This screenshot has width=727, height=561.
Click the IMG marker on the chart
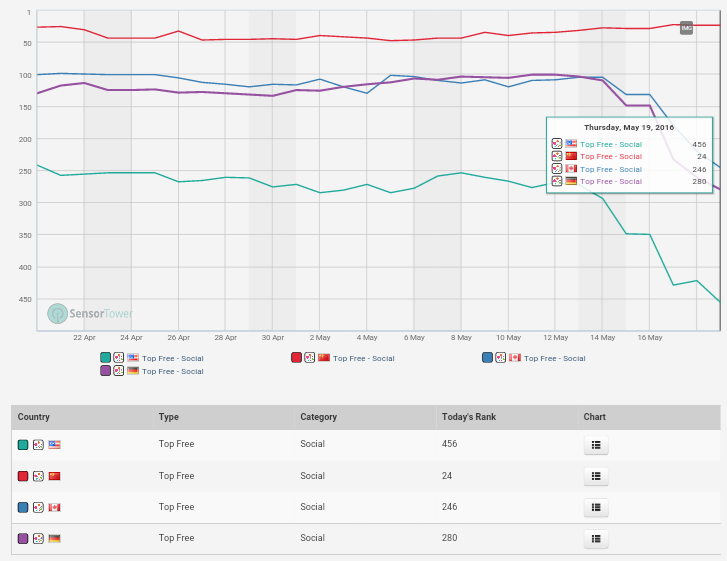pyautogui.click(x=686, y=28)
